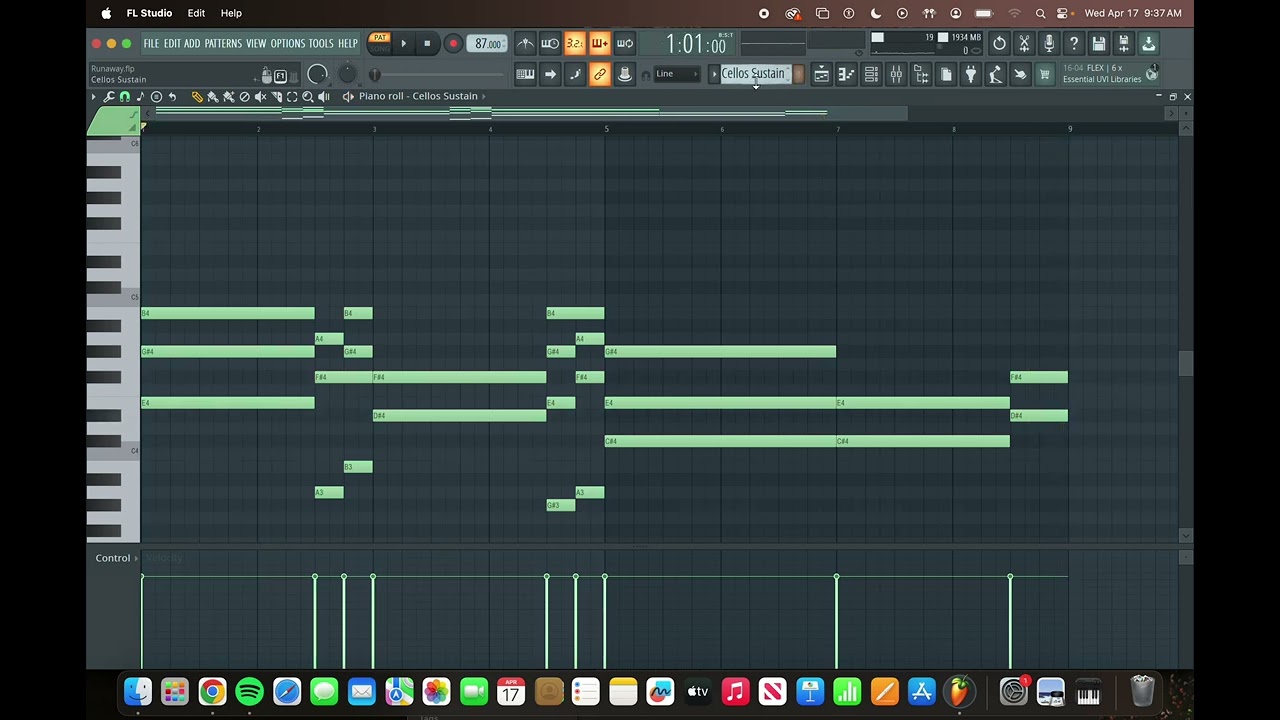The width and height of the screenshot is (1280, 720).
Task: Click the save new version icon
Action: pos(1124,43)
